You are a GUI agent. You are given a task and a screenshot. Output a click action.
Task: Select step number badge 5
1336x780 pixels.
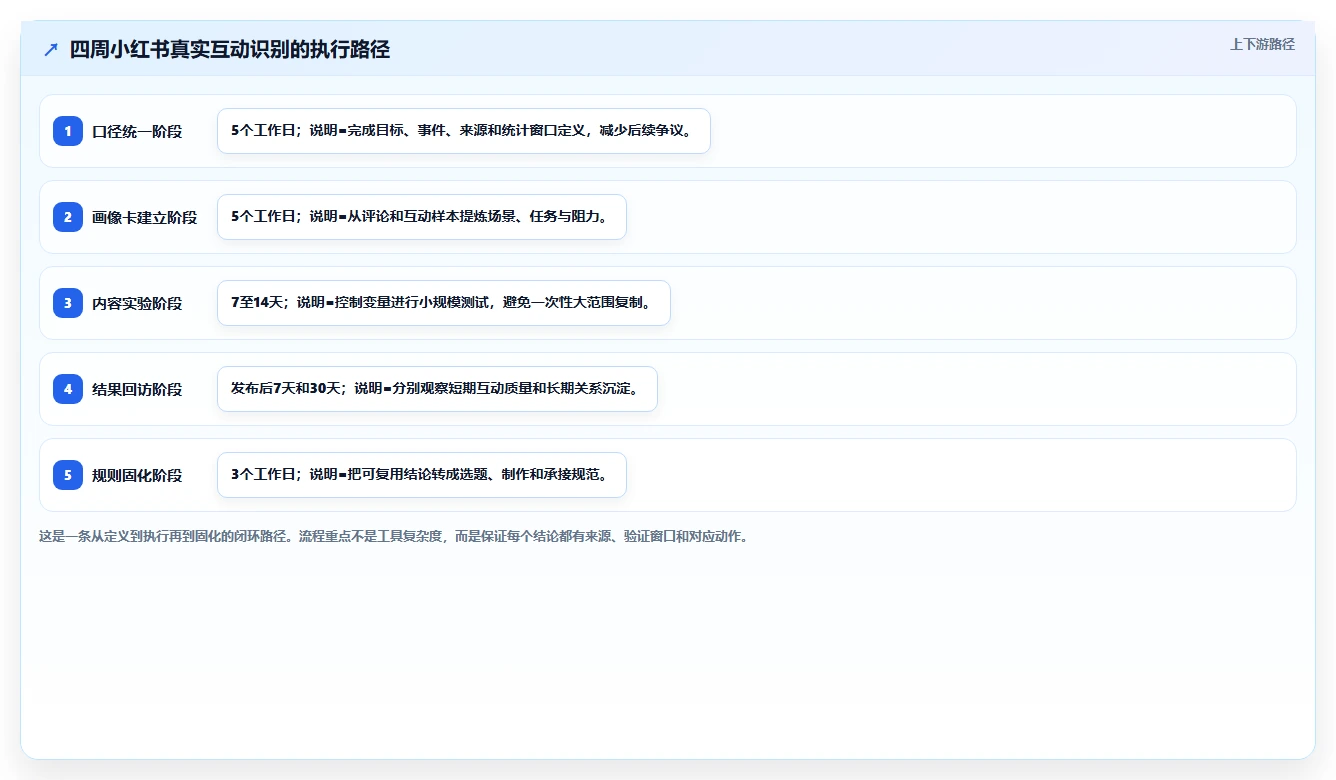(68, 475)
